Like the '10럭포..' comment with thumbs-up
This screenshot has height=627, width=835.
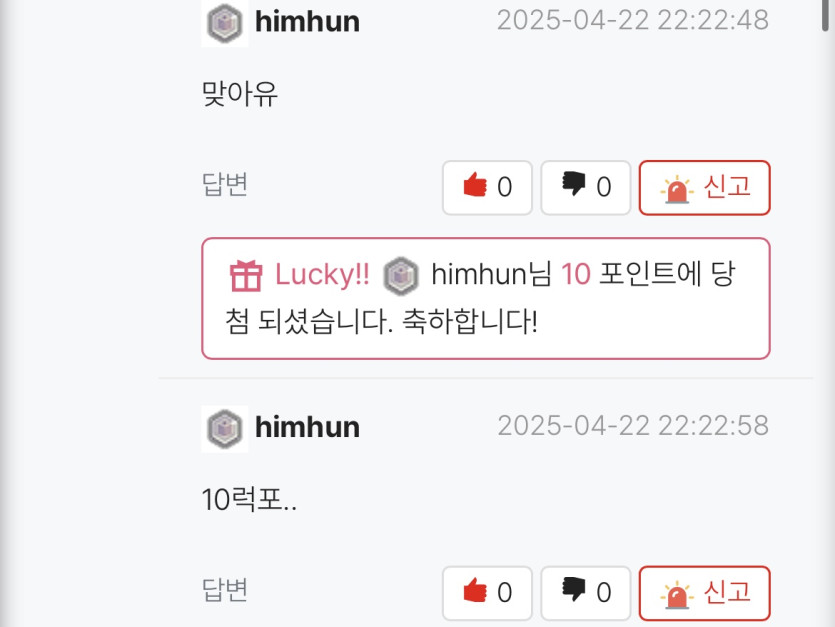tap(487, 593)
